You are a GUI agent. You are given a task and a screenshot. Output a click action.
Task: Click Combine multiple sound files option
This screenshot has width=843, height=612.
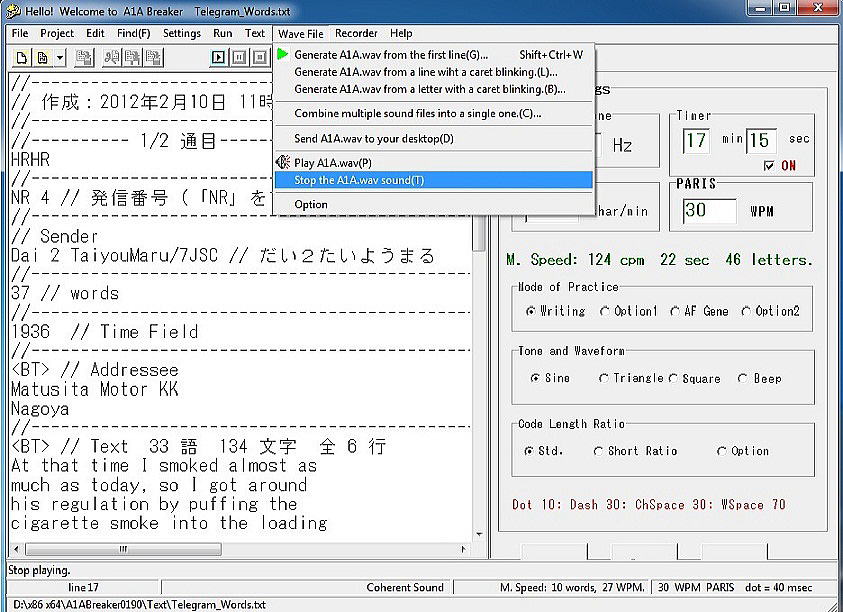coord(417,113)
